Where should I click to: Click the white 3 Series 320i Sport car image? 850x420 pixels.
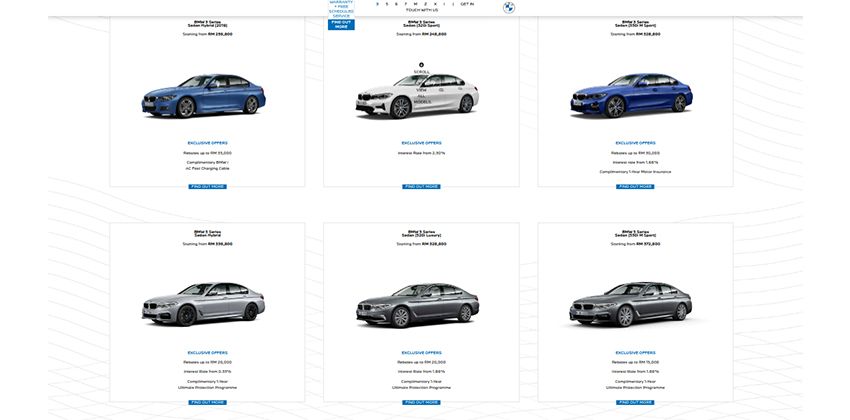tap(417, 96)
